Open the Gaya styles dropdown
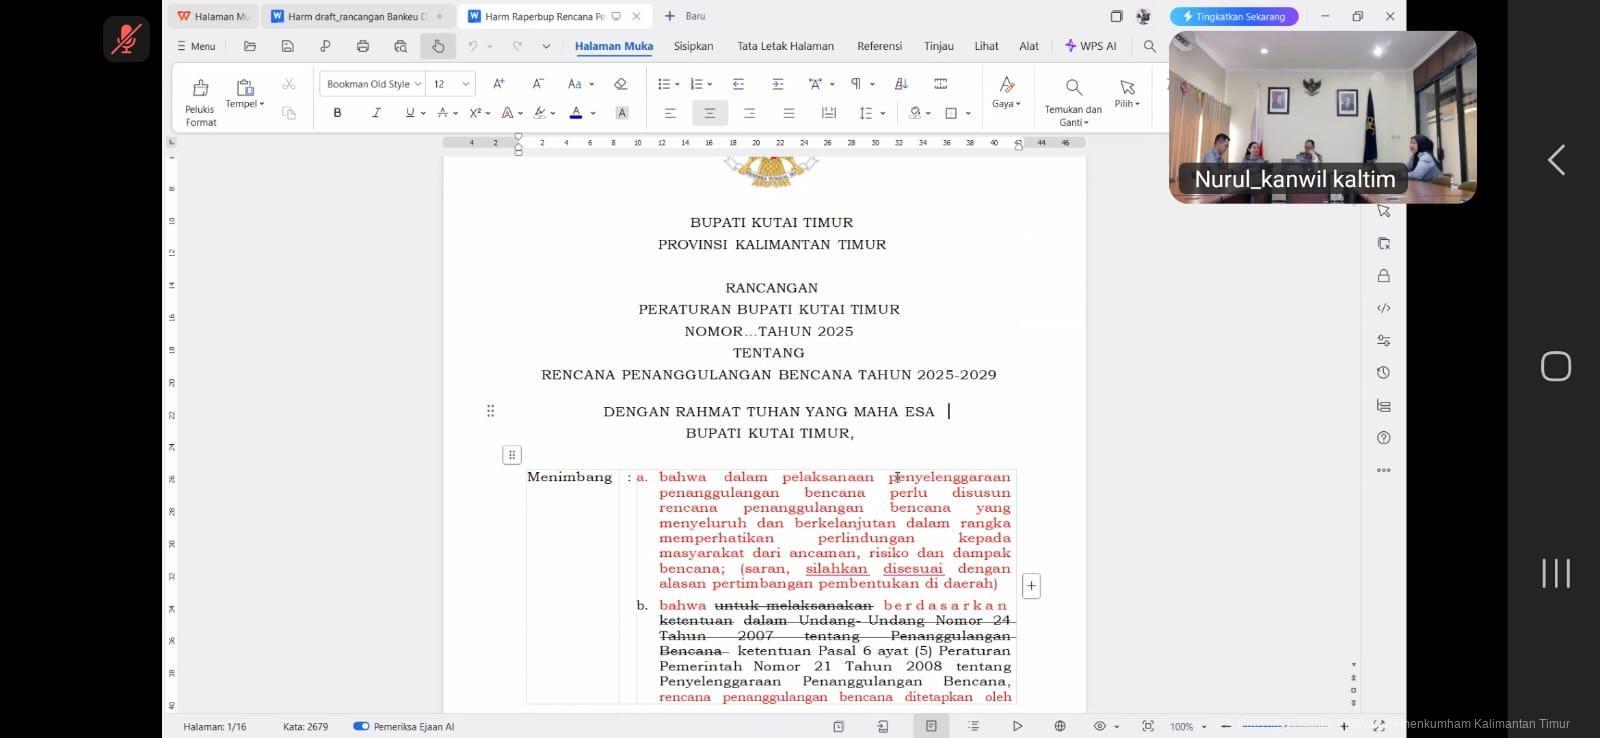1600x738 pixels. [1006, 92]
